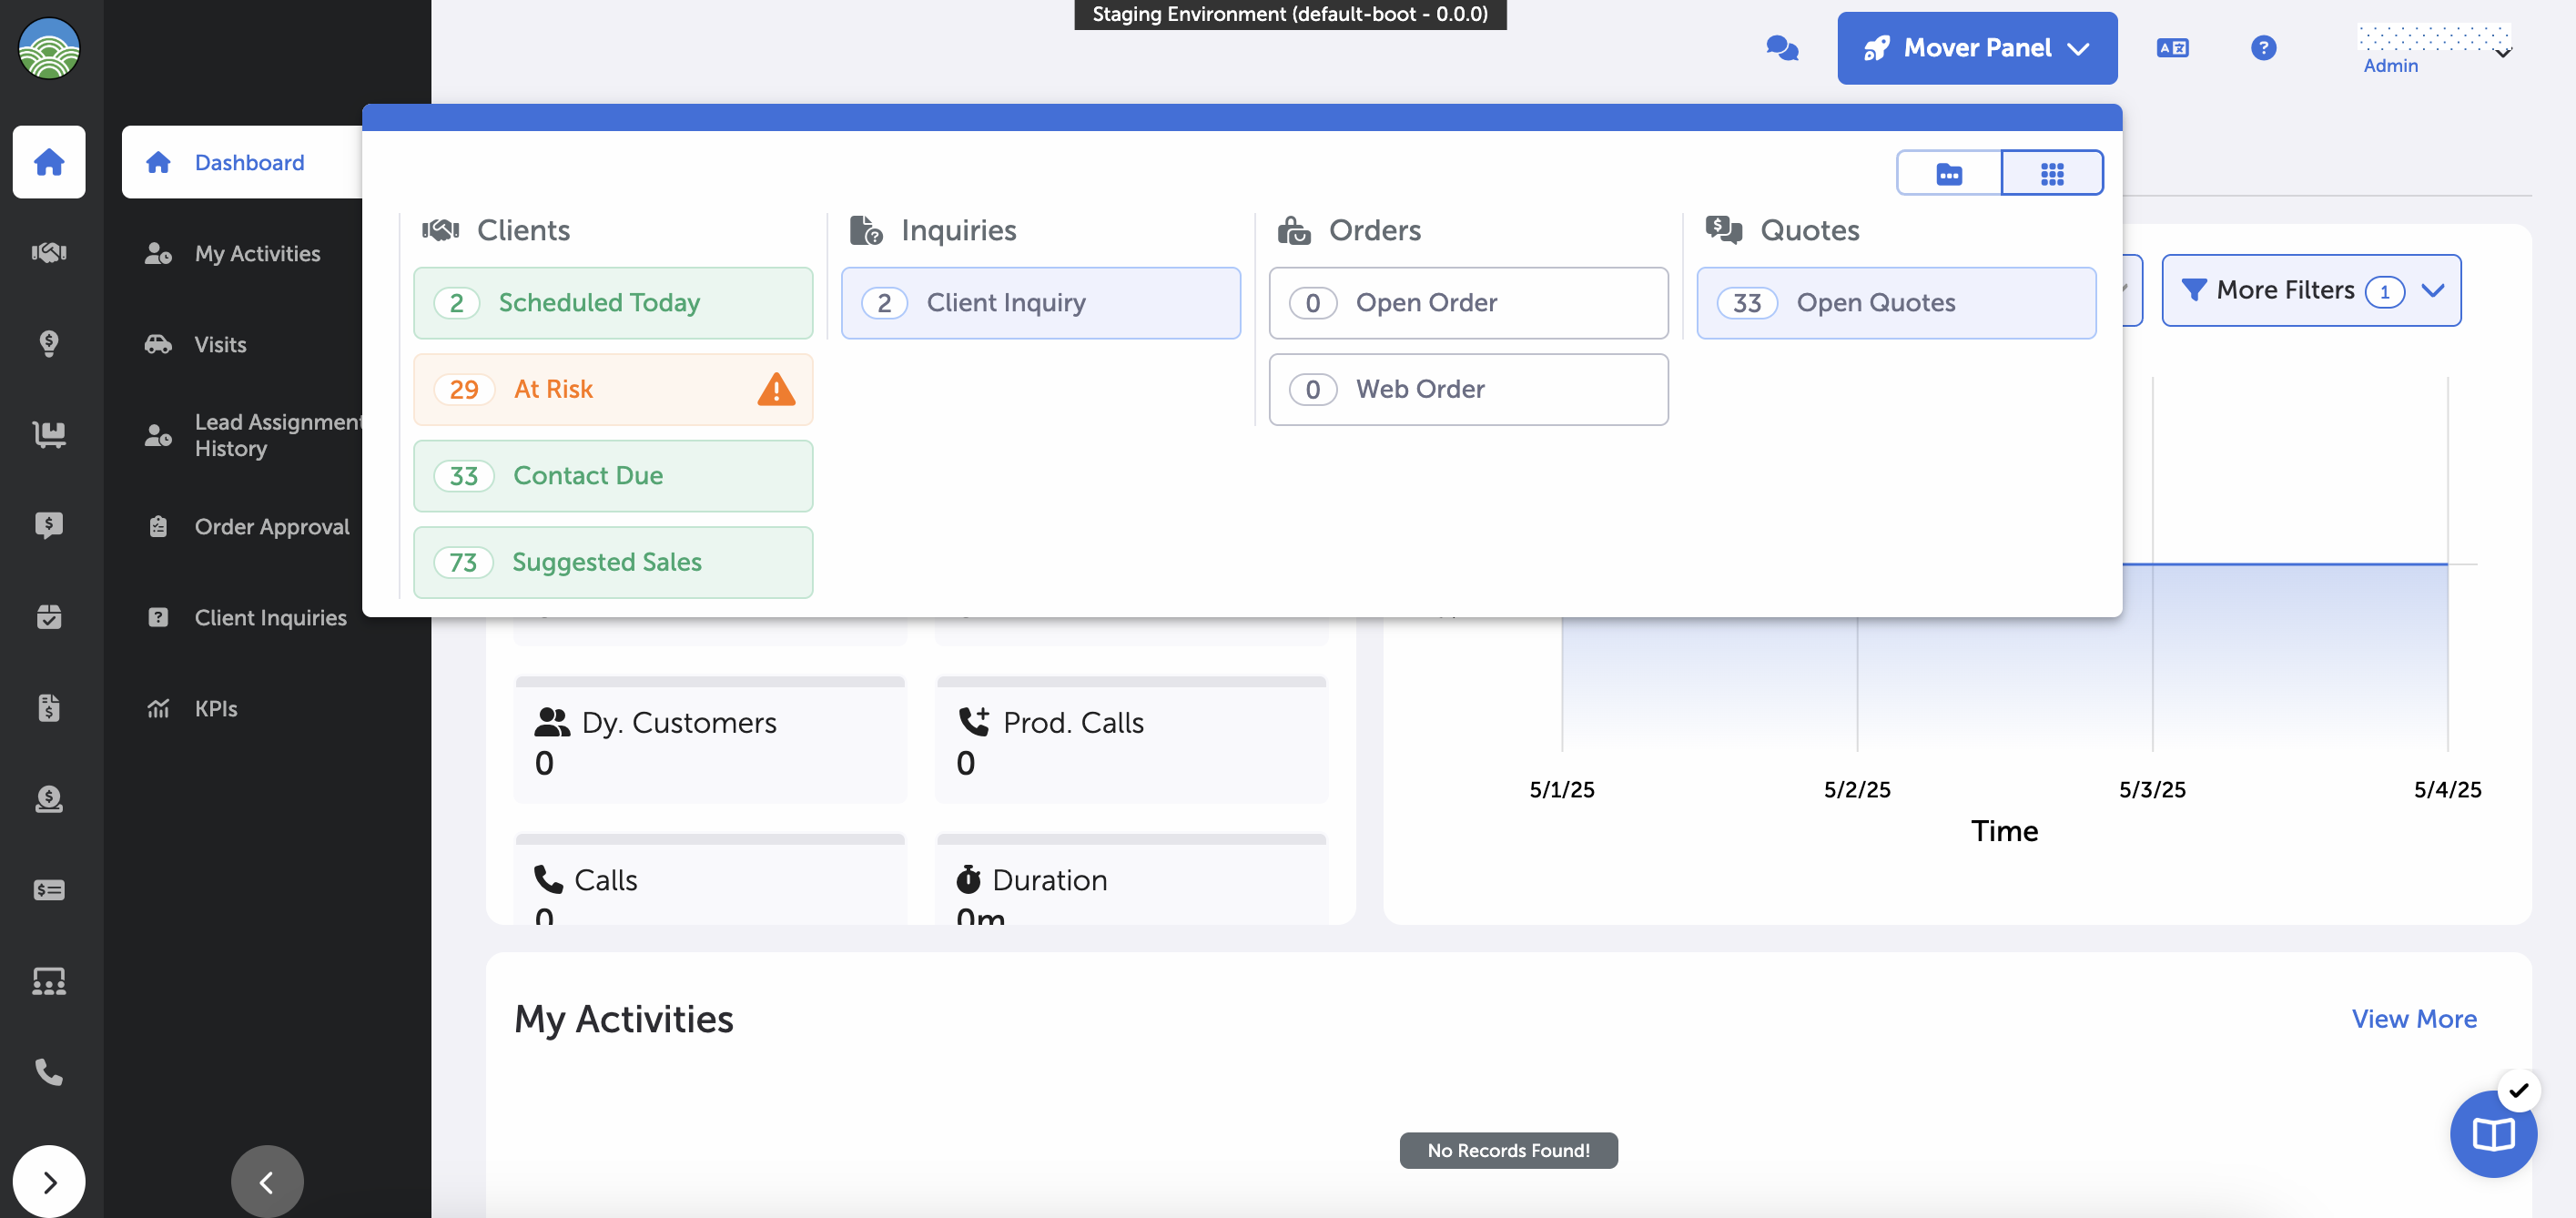Click the chat messages icon in header
2576x1218 pixels.
[x=1782, y=48]
